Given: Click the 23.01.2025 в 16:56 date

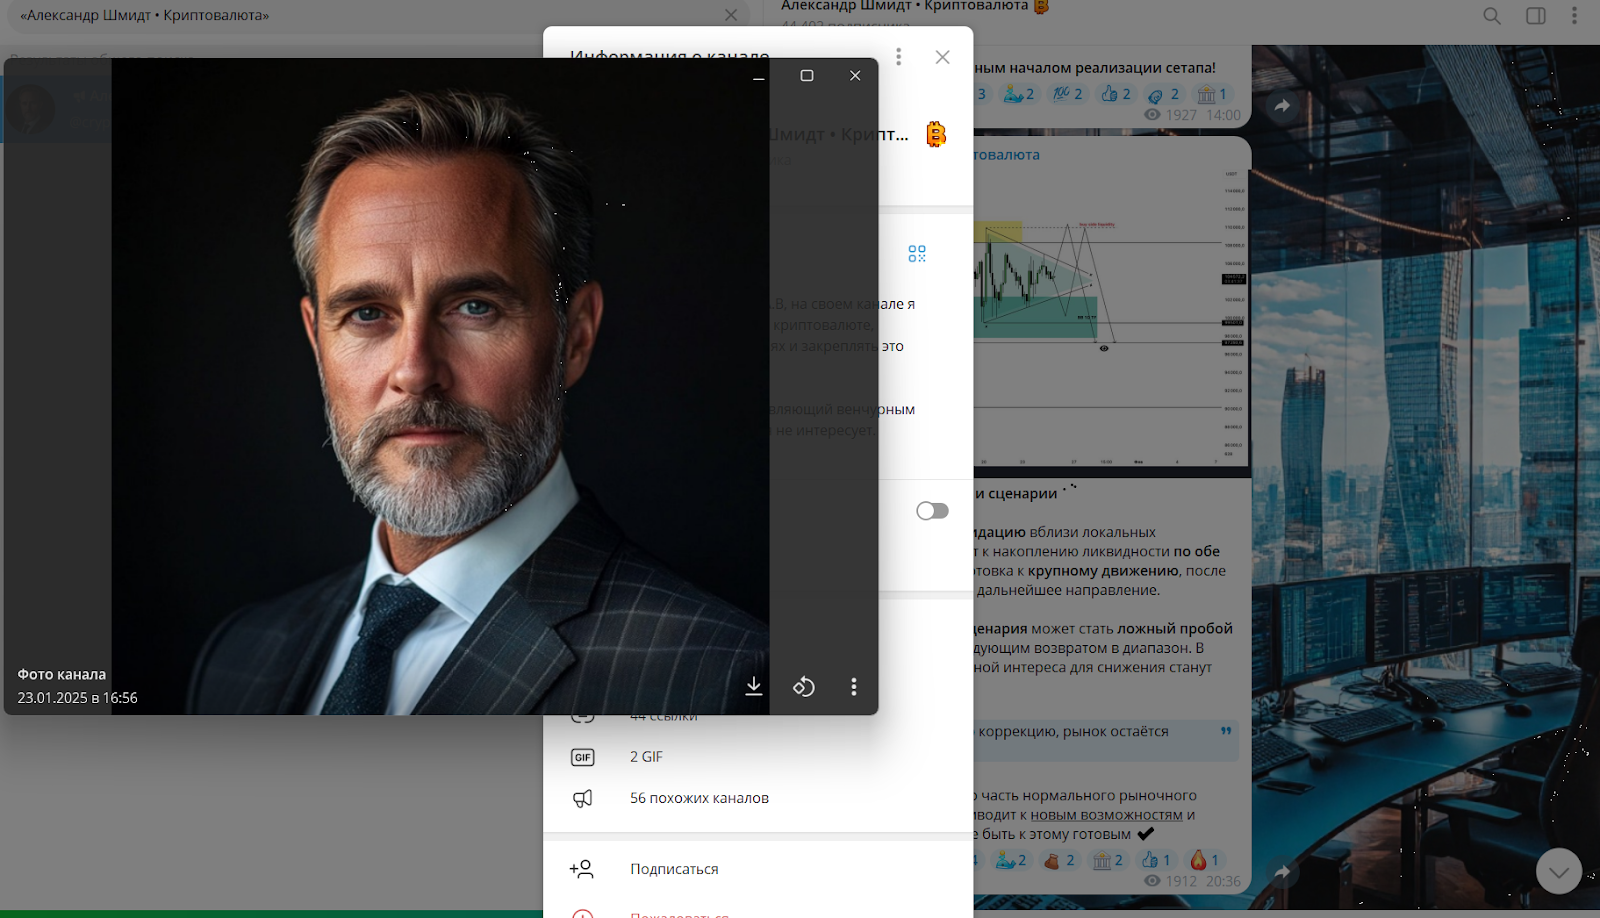Looking at the screenshot, I should (x=77, y=698).
